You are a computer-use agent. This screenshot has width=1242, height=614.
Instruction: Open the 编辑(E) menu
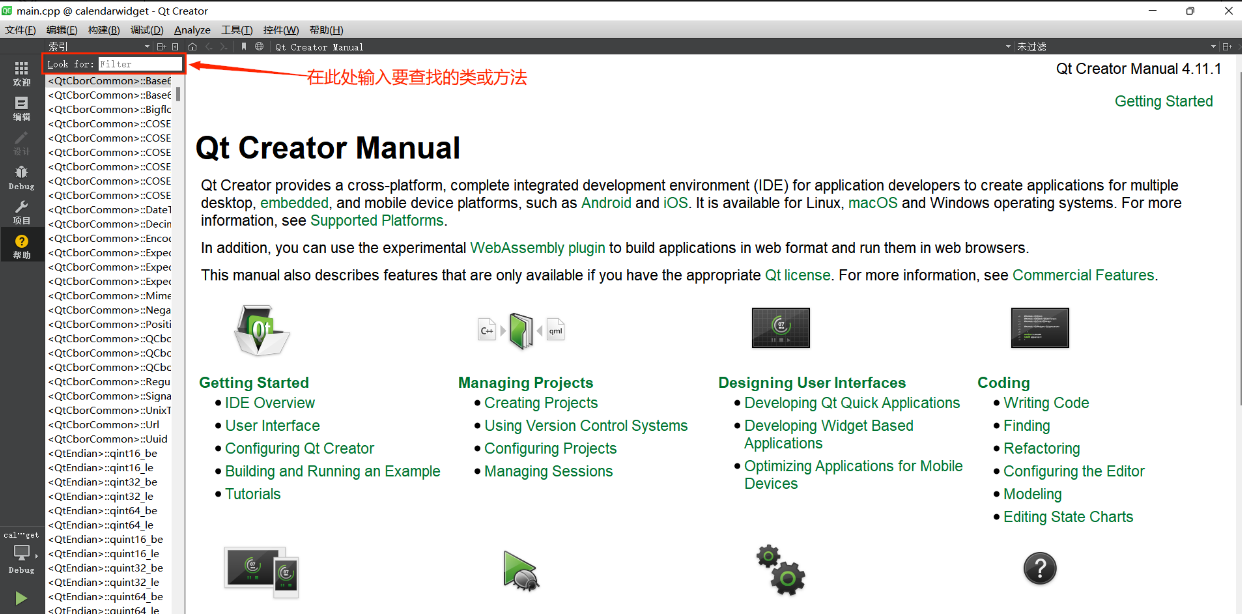[x=62, y=30]
